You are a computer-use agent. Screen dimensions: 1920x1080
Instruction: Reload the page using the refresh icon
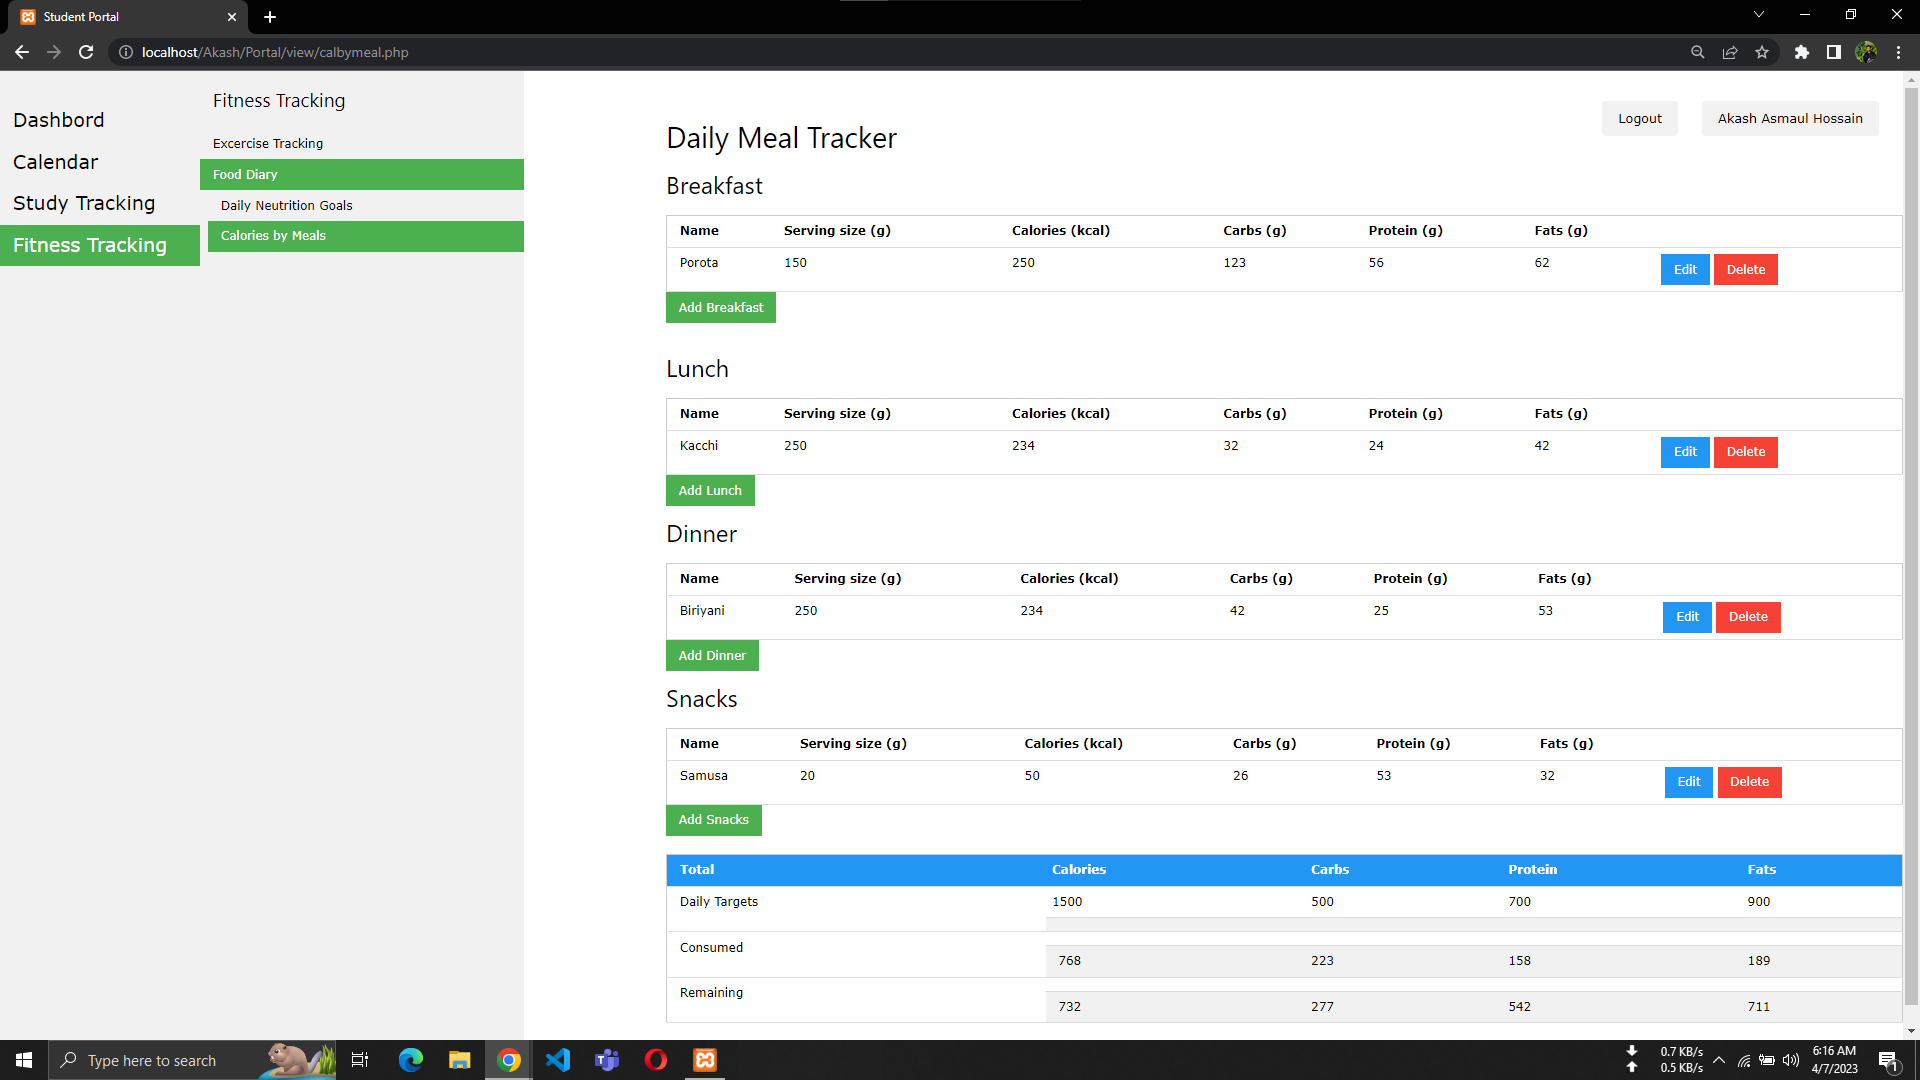[x=86, y=52]
